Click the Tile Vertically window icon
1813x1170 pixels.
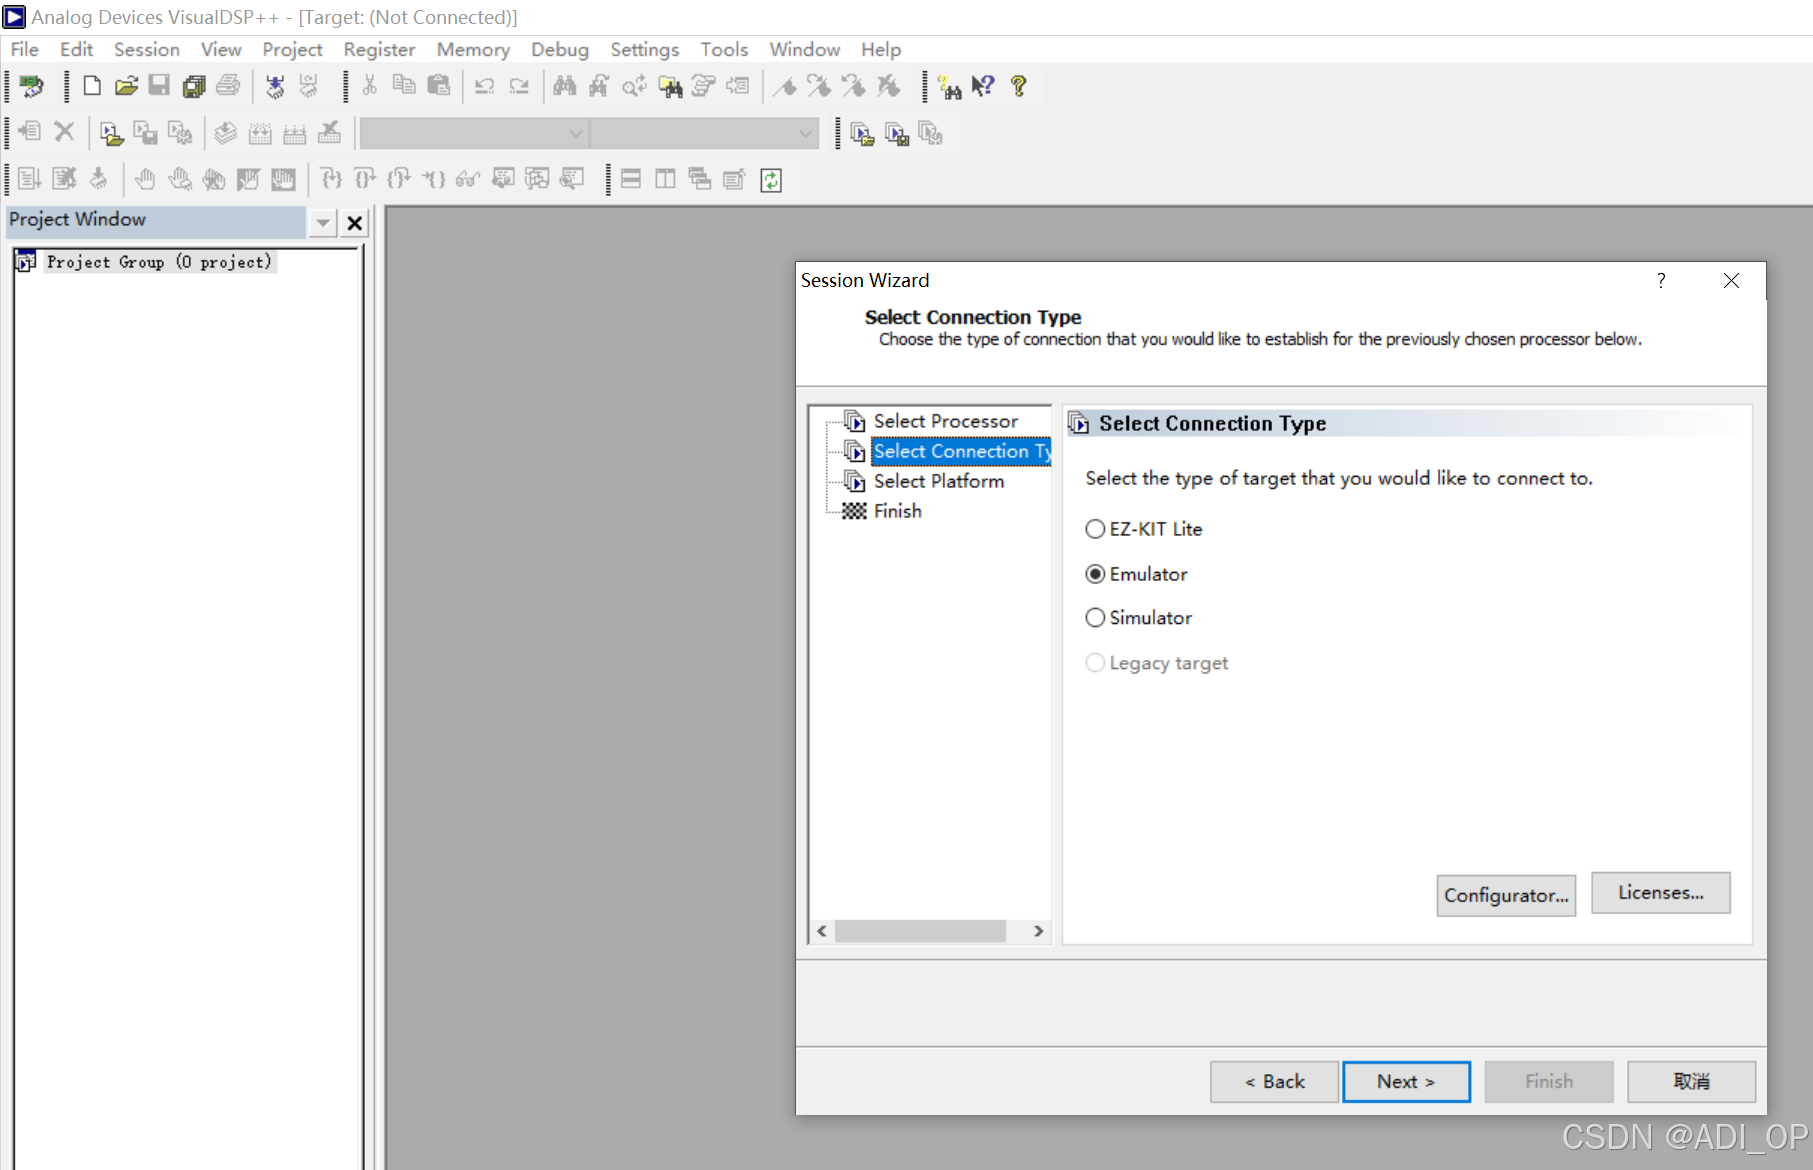665,179
